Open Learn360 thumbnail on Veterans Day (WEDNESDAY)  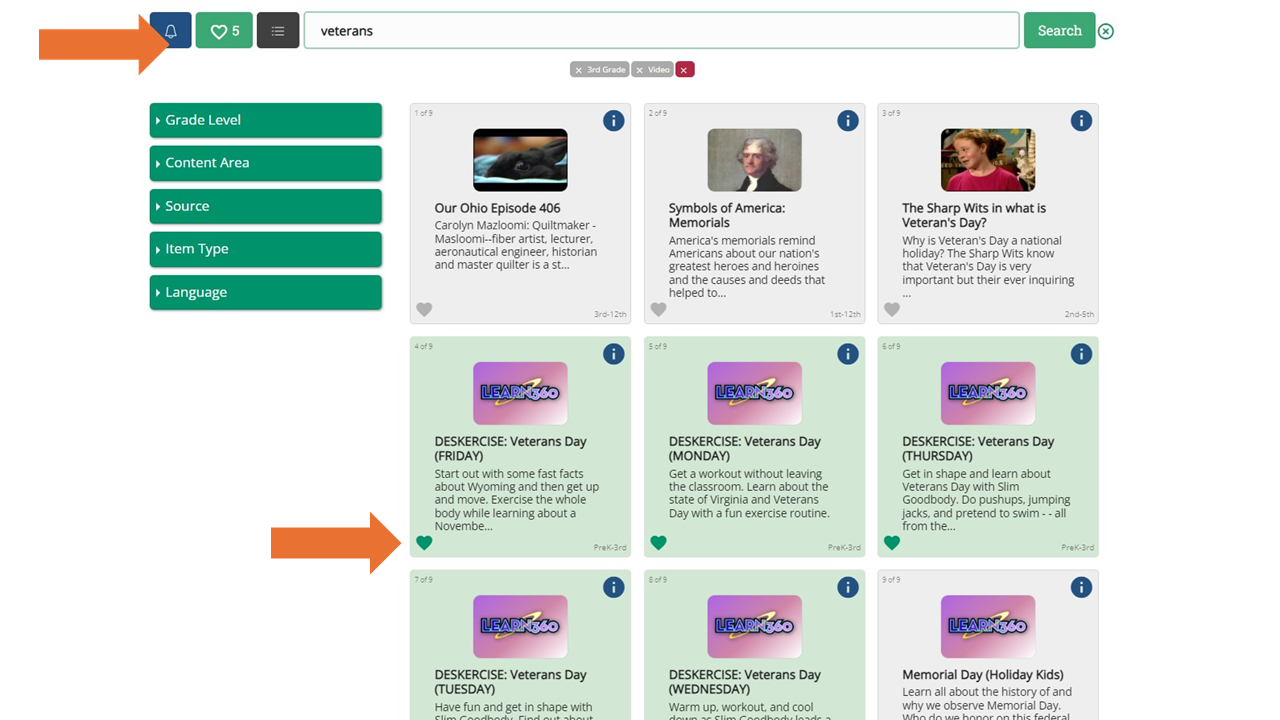pos(754,627)
